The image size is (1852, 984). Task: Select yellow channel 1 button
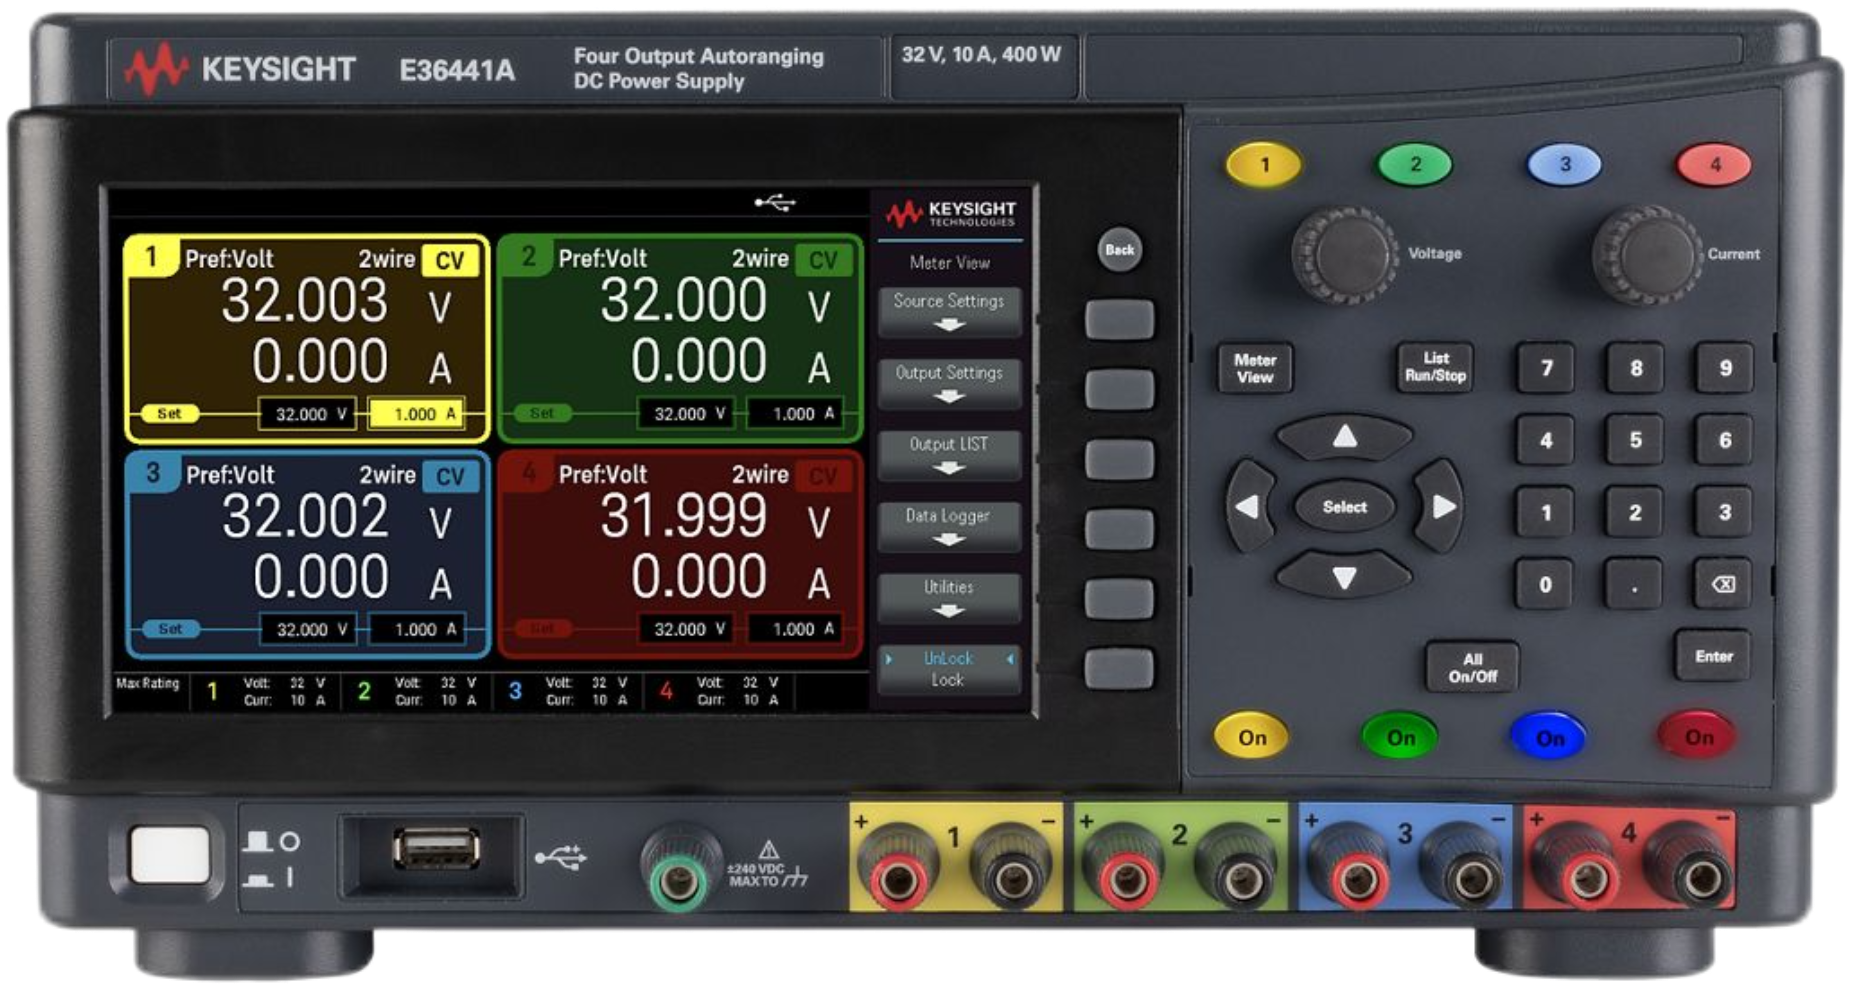point(1264,165)
